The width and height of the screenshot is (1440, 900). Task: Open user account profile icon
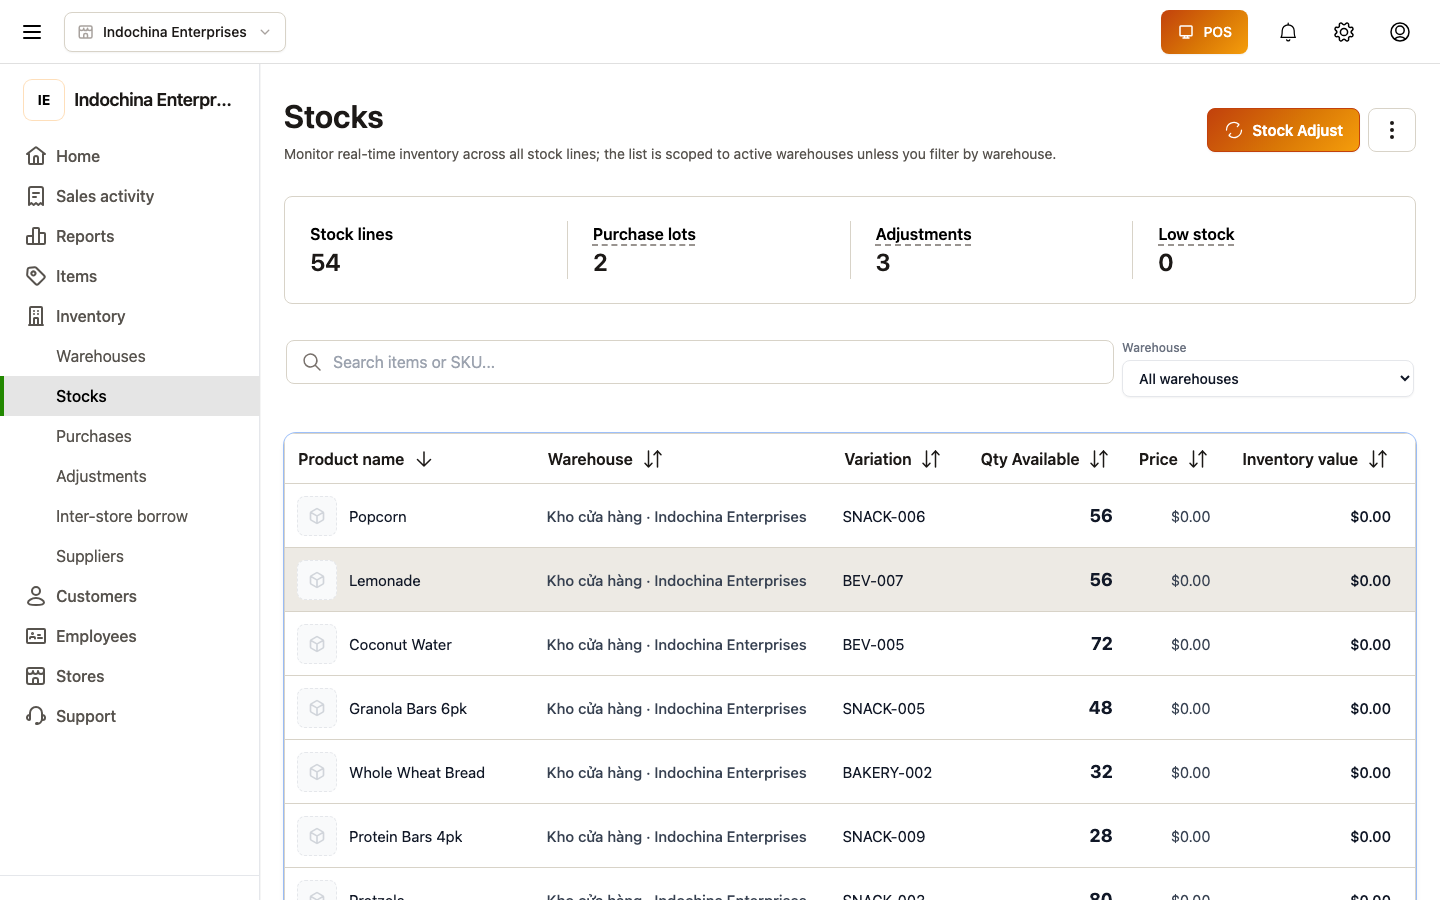(x=1400, y=32)
